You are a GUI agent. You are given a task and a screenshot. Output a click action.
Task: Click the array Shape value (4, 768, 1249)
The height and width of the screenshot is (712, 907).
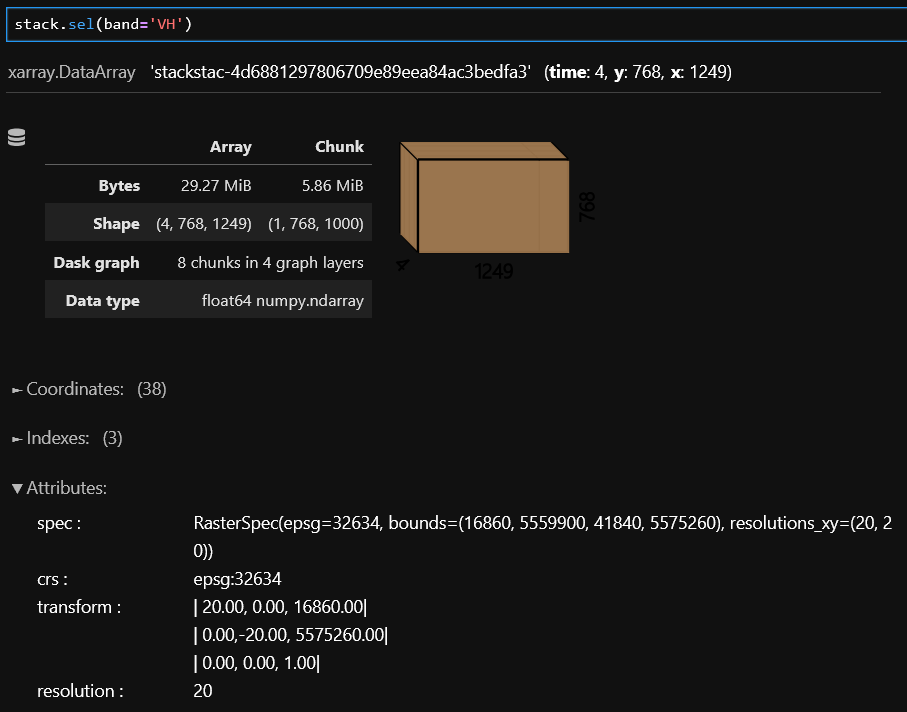pyautogui.click(x=203, y=224)
